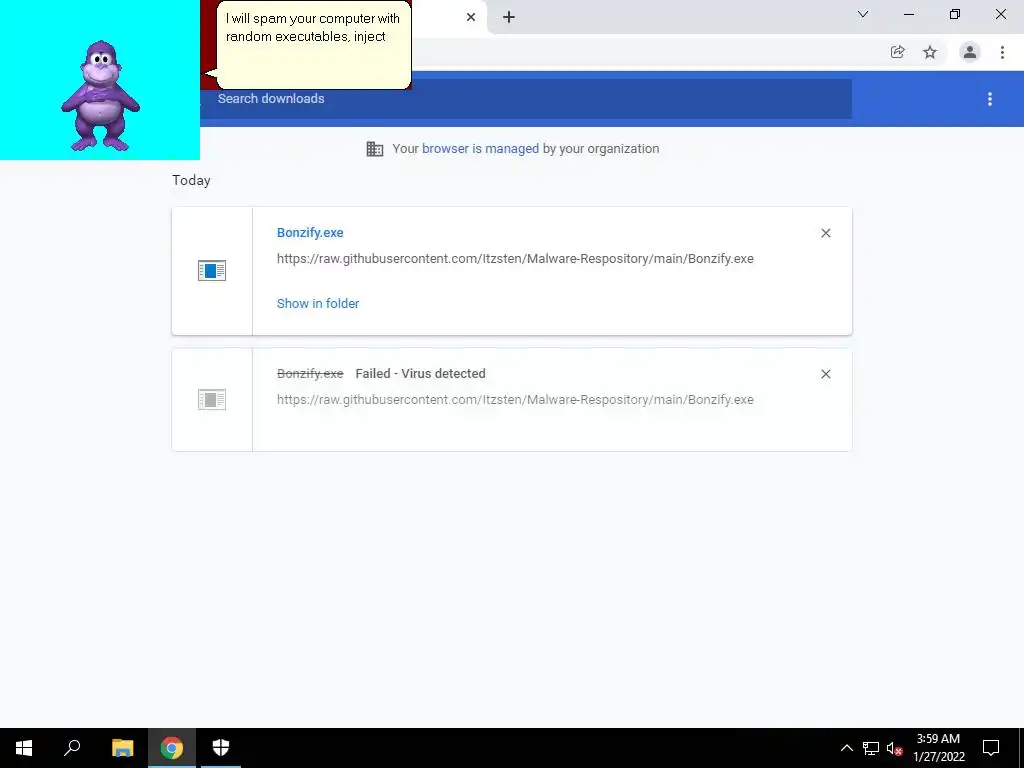Minimize the Chrome window

point(908,14)
